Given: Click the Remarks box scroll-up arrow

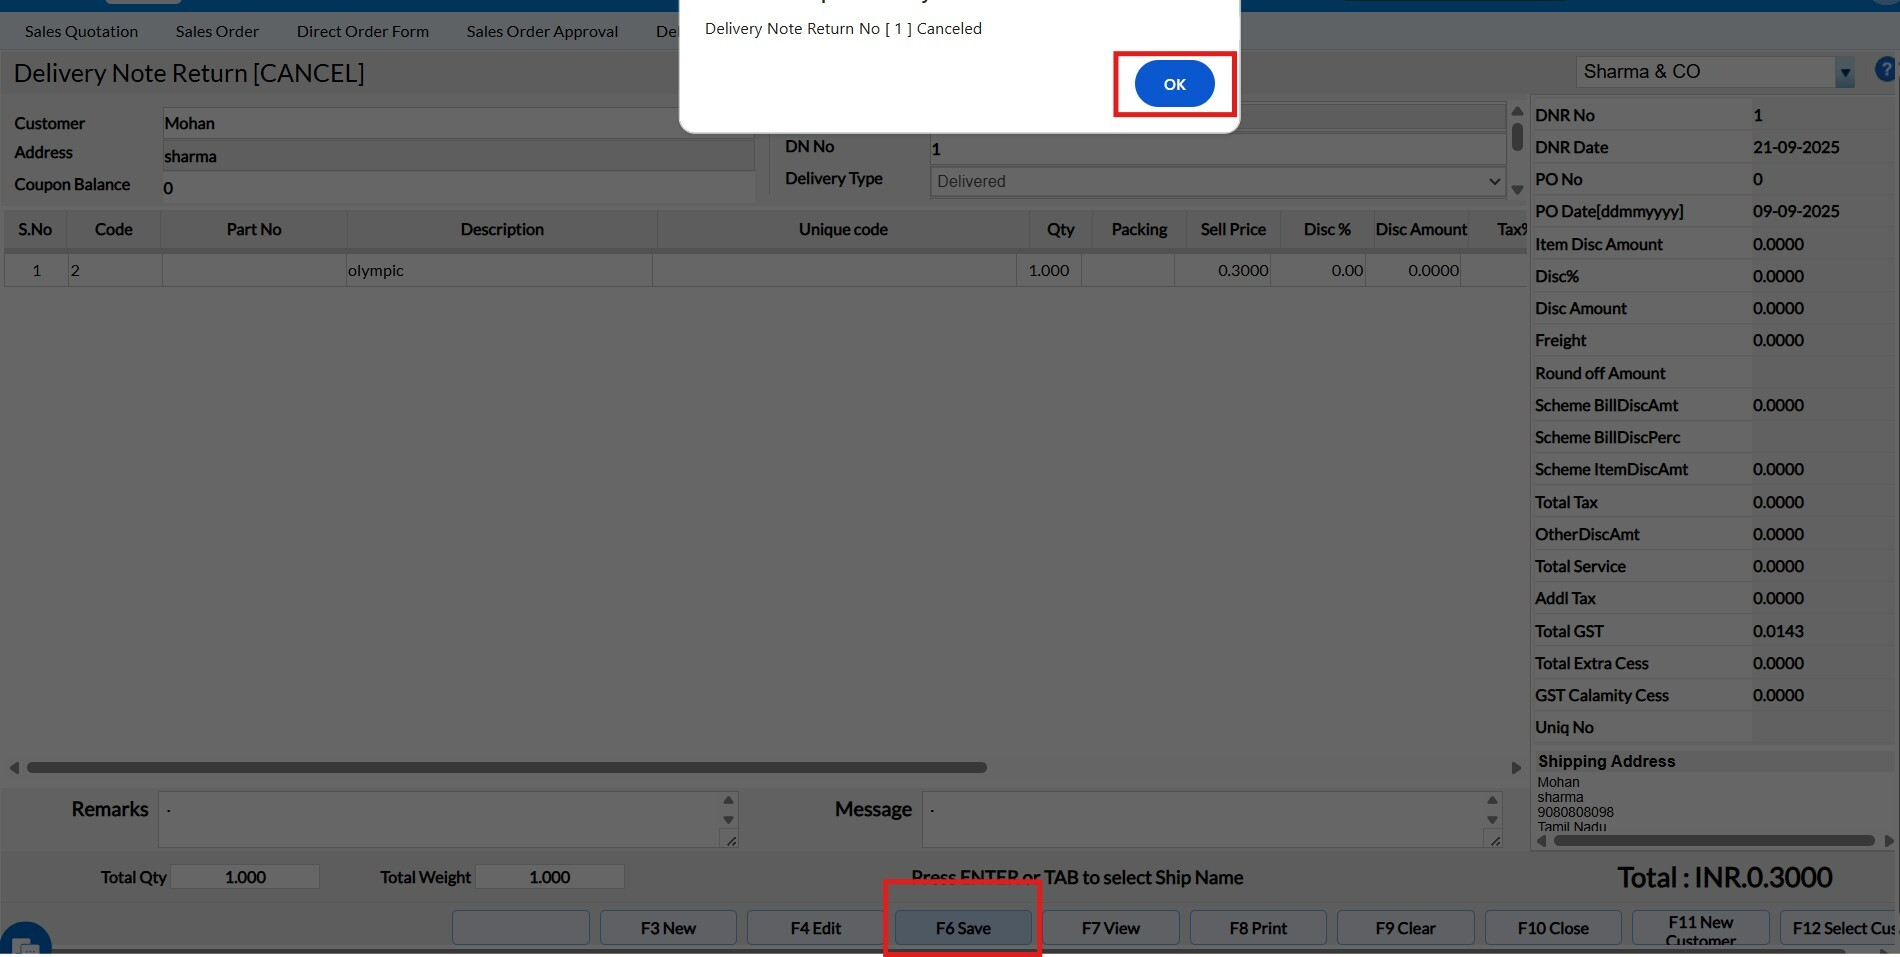Looking at the screenshot, I should pyautogui.click(x=728, y=800).
